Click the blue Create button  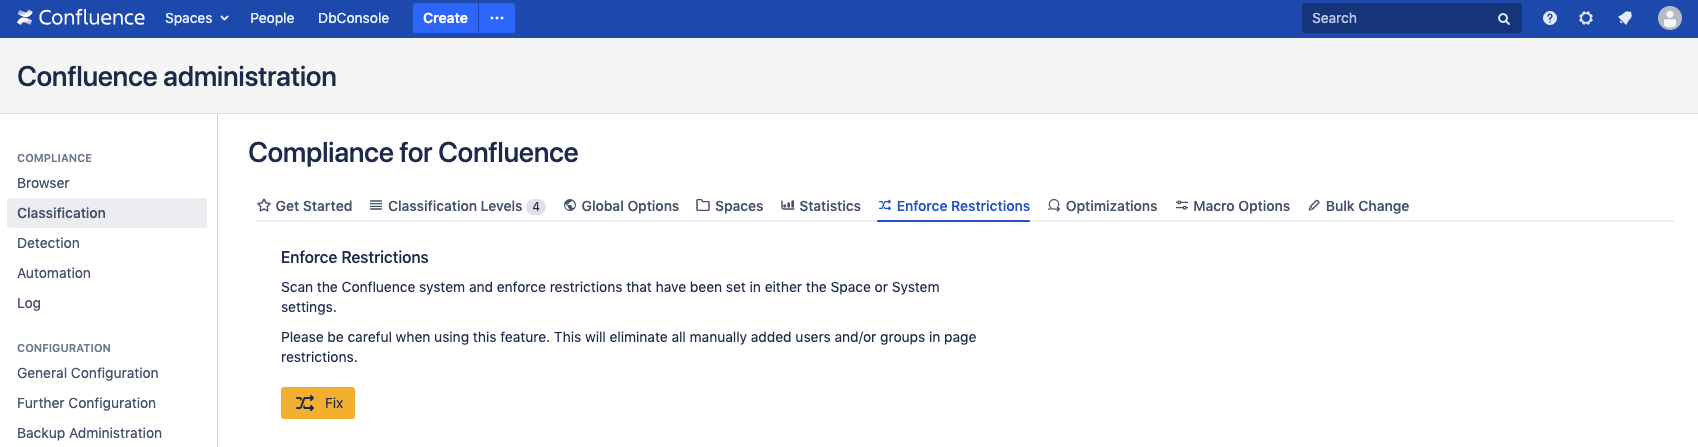point(445,18)
